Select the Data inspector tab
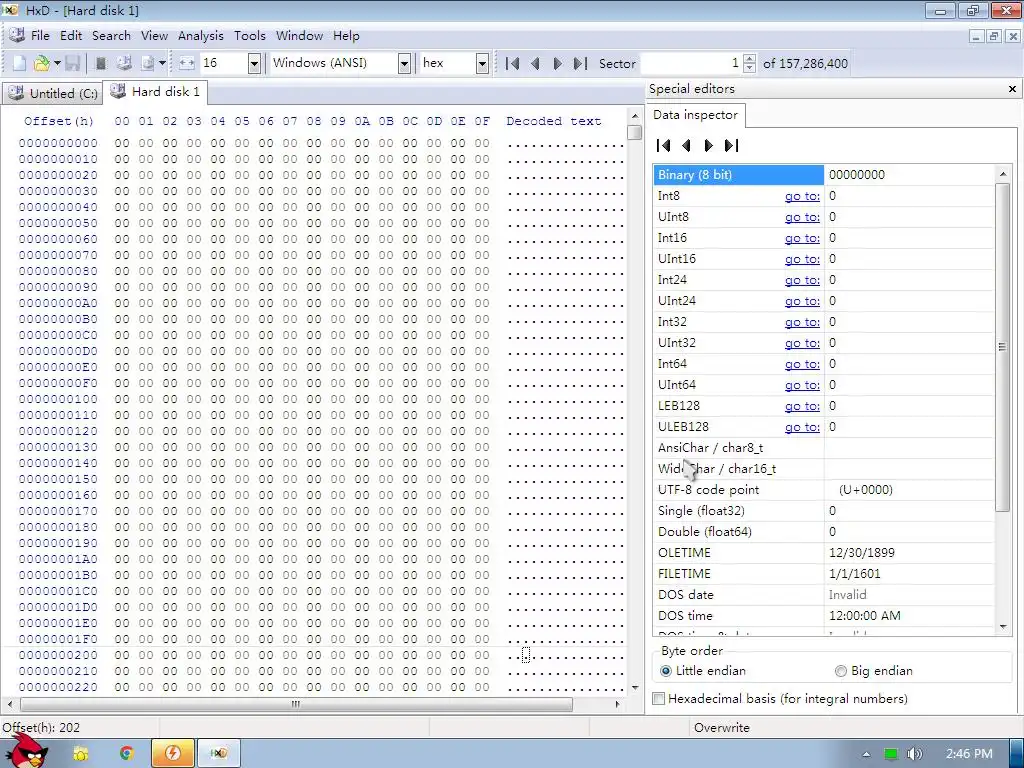Screen dimensions: 1024x768 [696, 115]
